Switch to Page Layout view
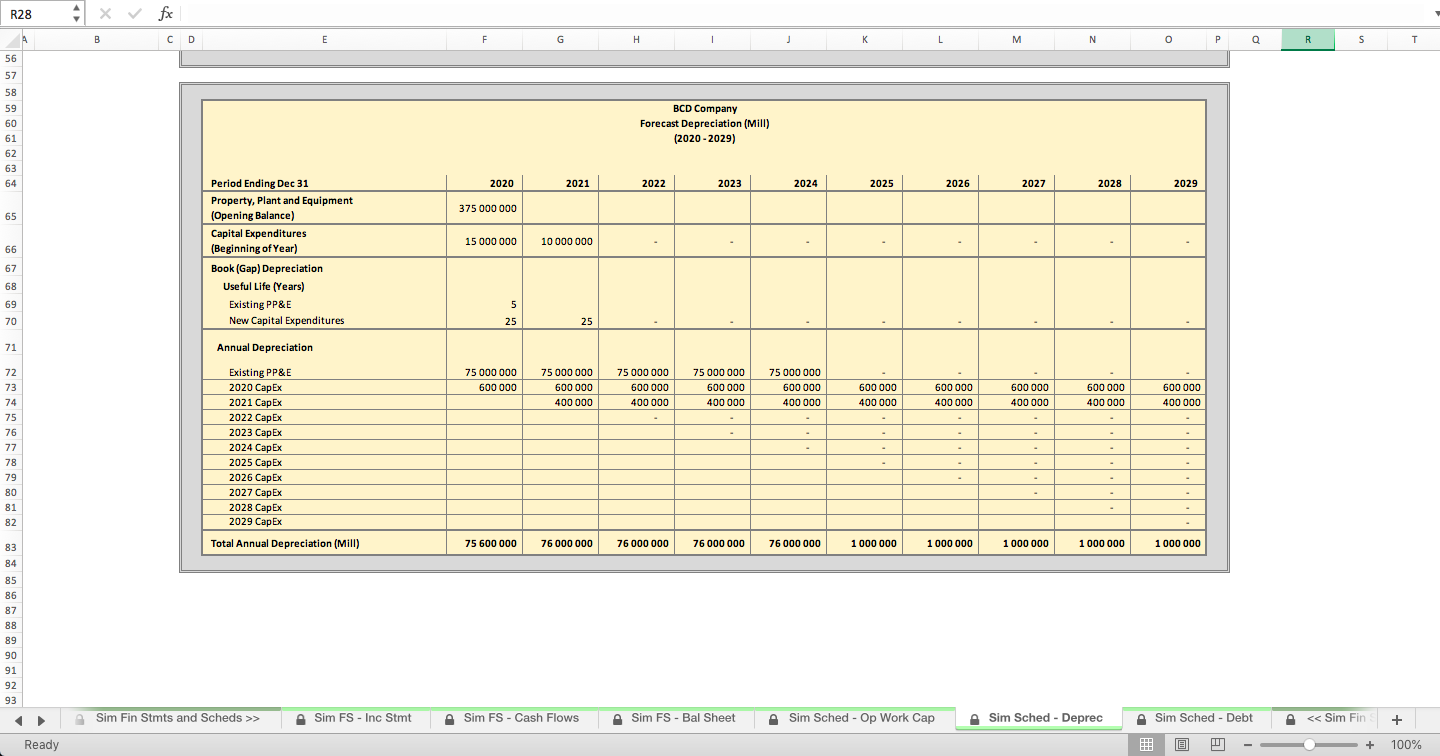 (x=1182, y=744)
